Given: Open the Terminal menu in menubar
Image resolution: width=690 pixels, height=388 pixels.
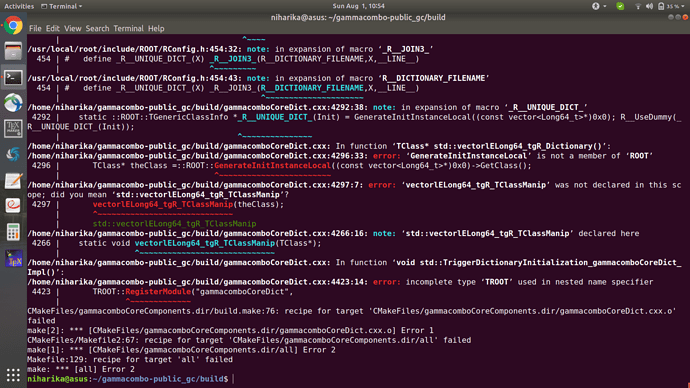Looking at the screenshot, I should tap(128, 29).
